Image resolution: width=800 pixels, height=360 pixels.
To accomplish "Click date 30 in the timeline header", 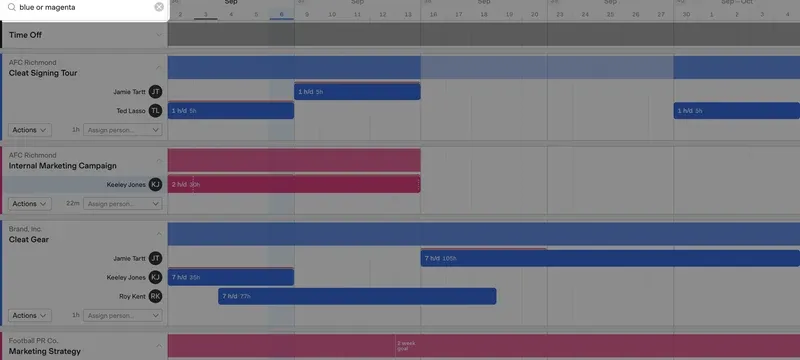I will click(686, 14).
